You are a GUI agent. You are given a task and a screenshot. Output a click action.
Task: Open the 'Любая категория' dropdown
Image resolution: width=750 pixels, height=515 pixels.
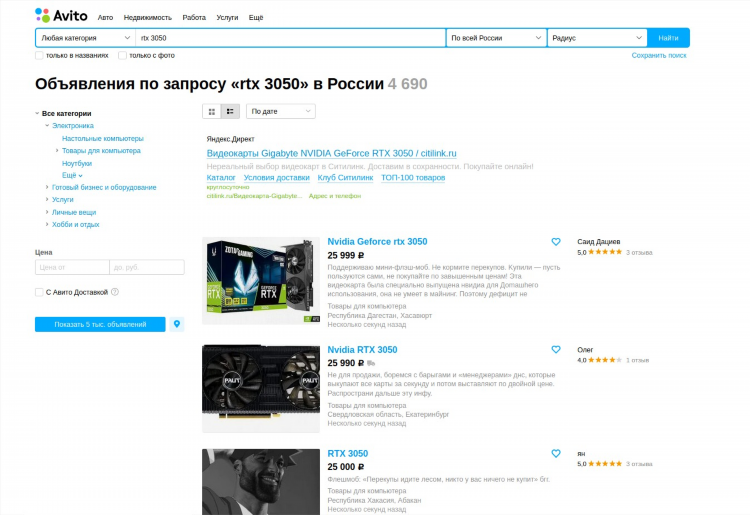pos(86,38)
